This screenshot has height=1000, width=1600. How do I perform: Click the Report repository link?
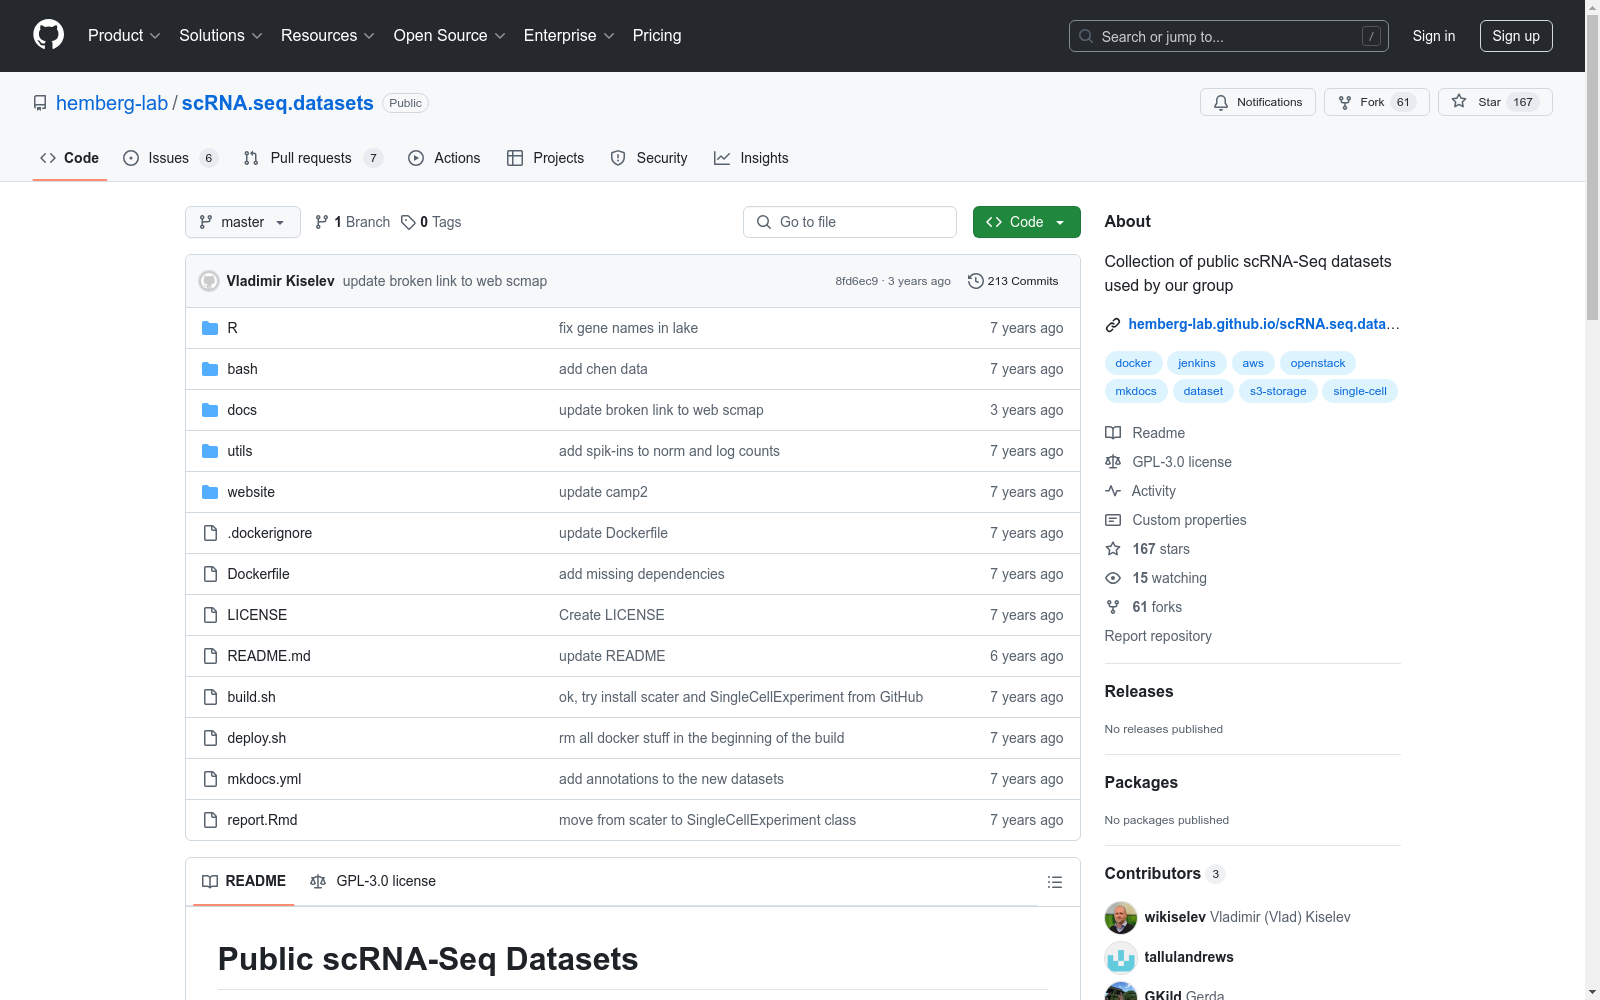(1158, 636)
